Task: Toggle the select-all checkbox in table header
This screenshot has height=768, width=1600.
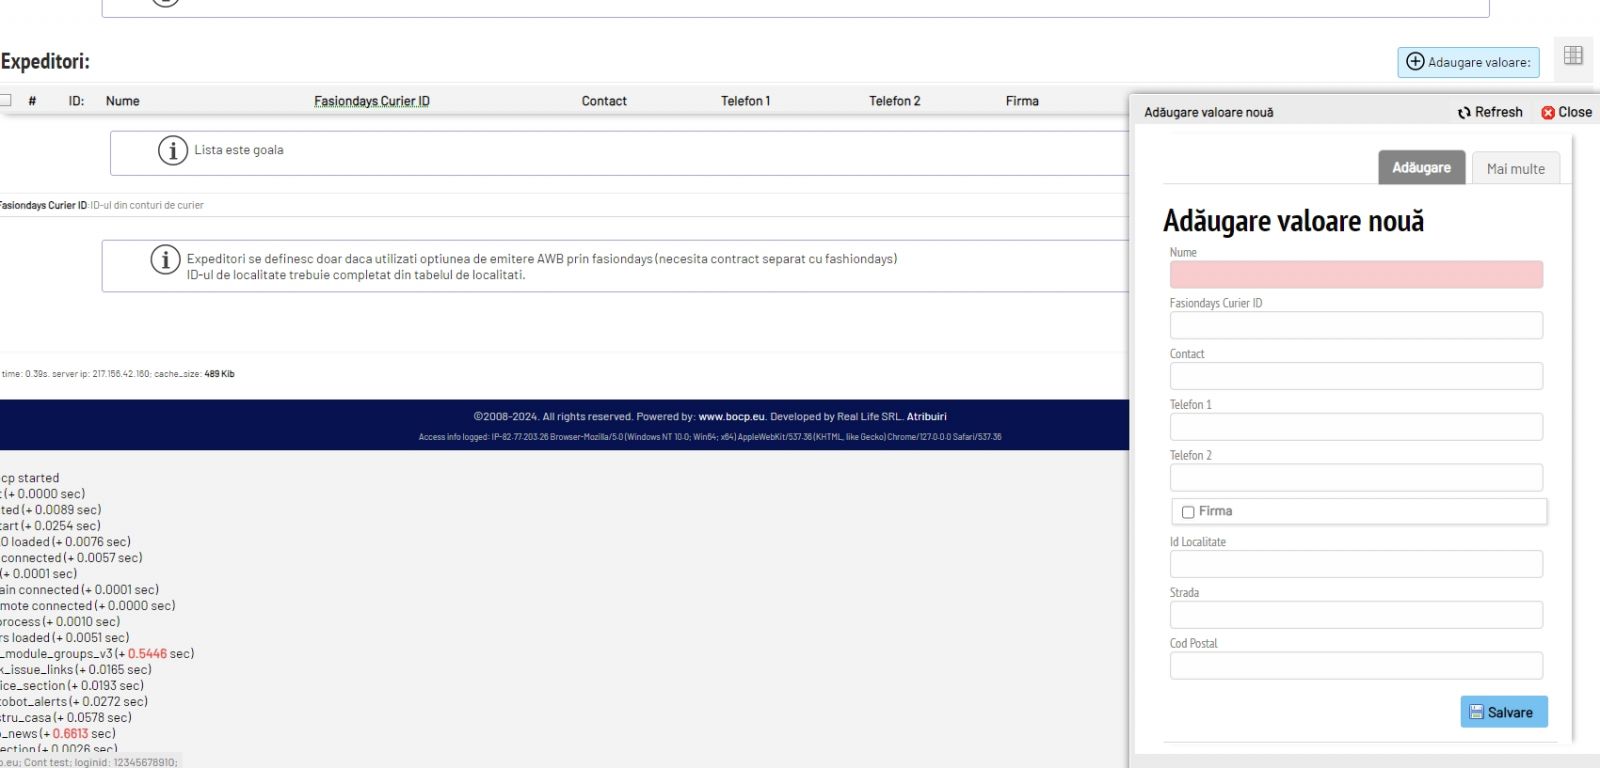Action: tap(5, 101)
